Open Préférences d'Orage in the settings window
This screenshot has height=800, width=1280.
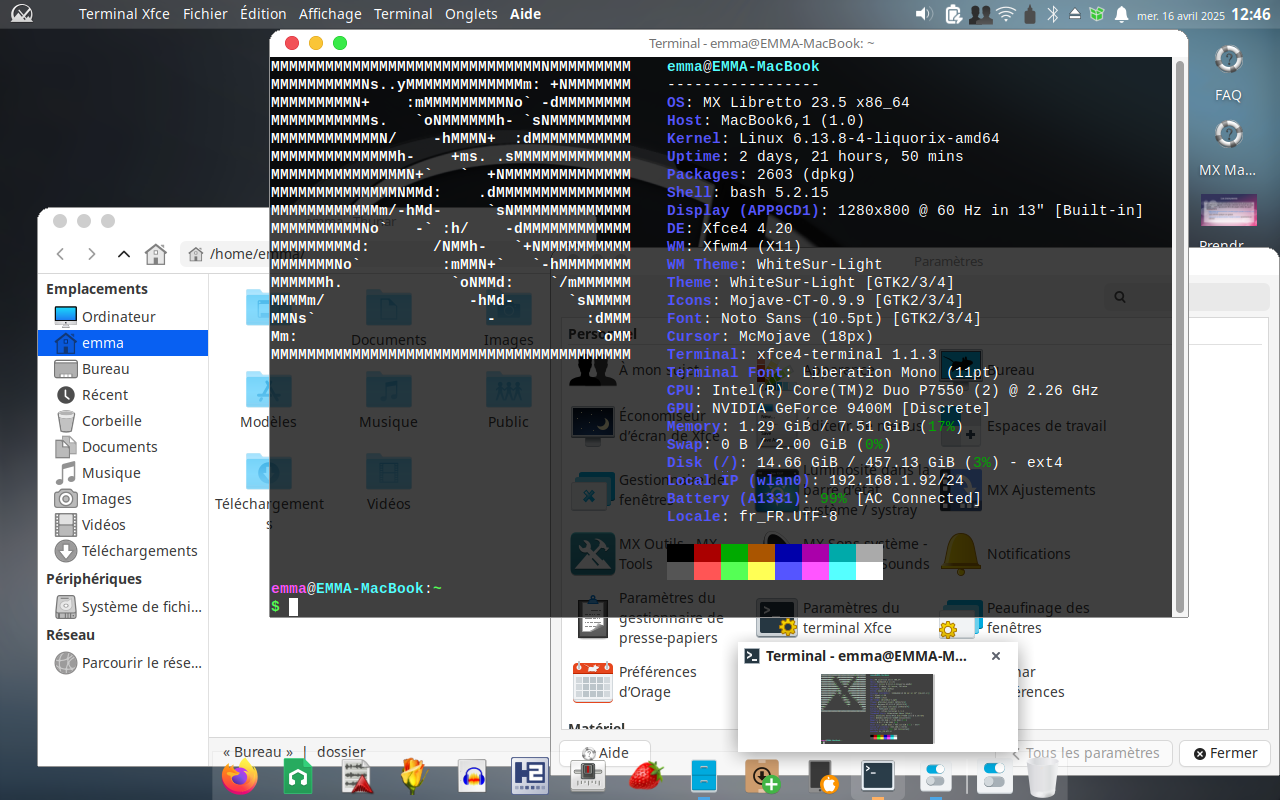point(635,682)
